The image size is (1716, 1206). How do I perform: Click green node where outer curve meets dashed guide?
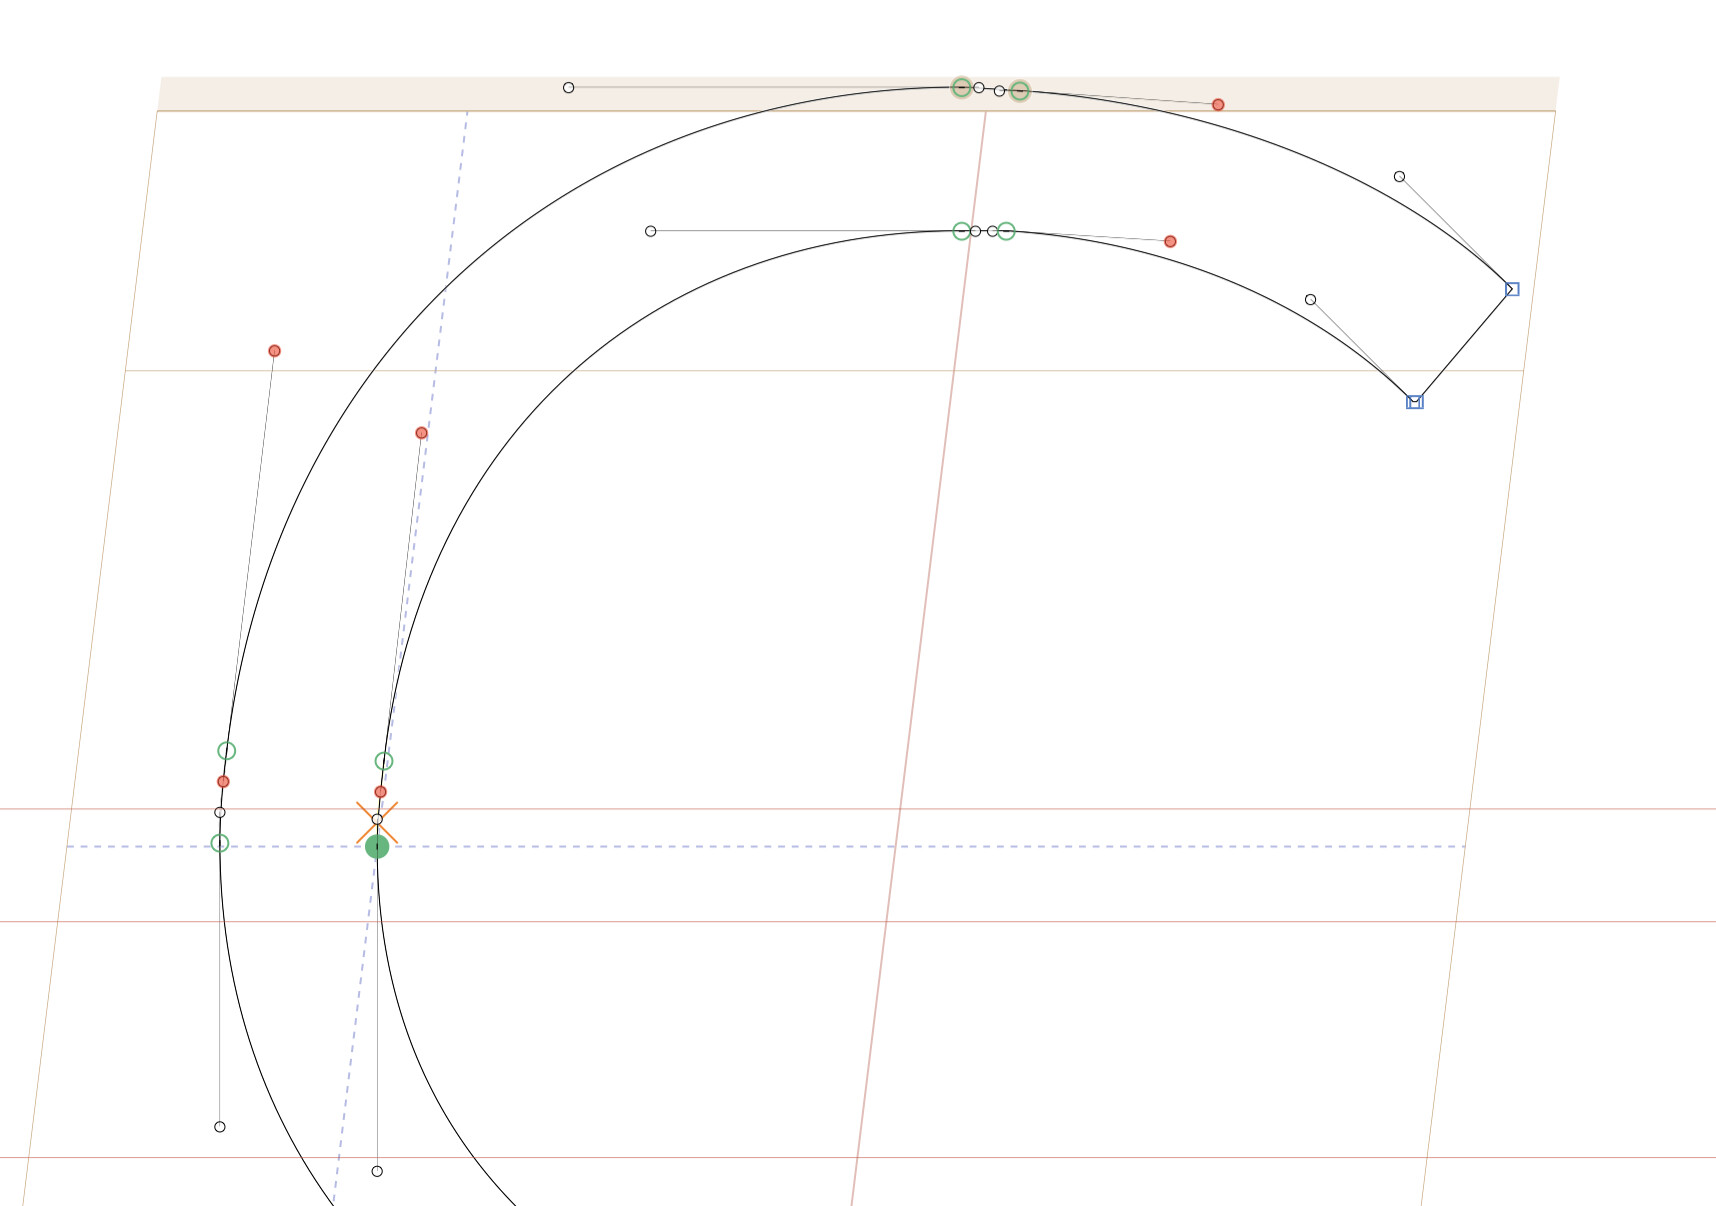(x=220, y=844)
